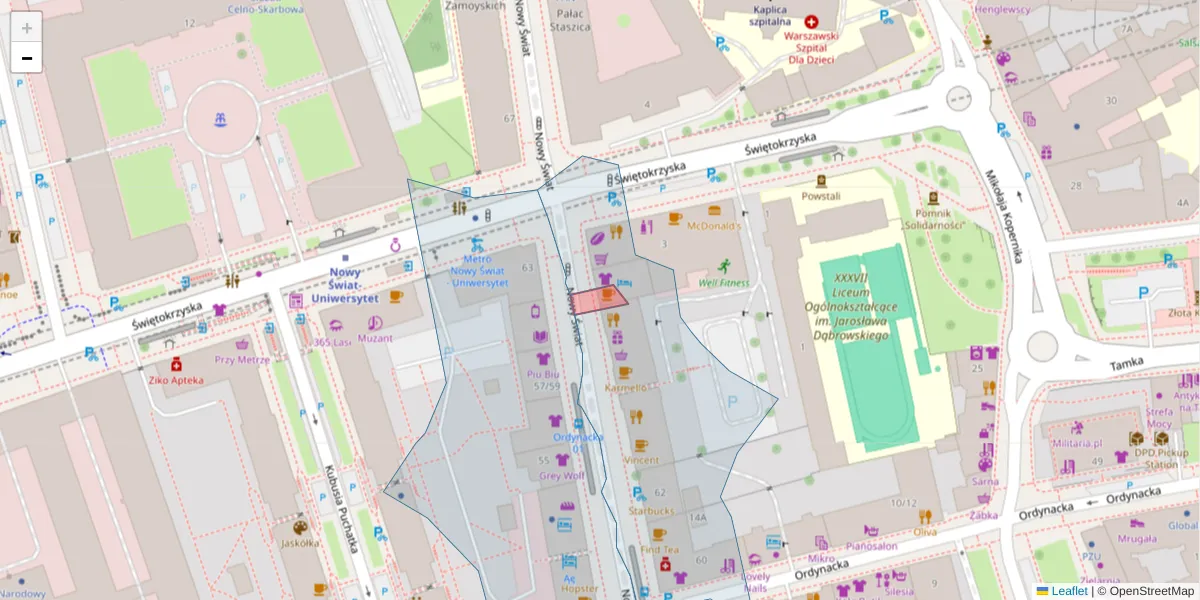Click the McDonald's fast food icon
The image size is (1200, 600).
point(714,212)
